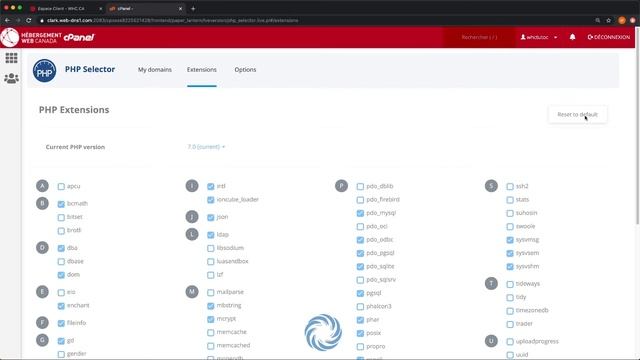Uncheck the sysvmsg extension
Viewport: 640px width, 360px height.
pos(510,240)
